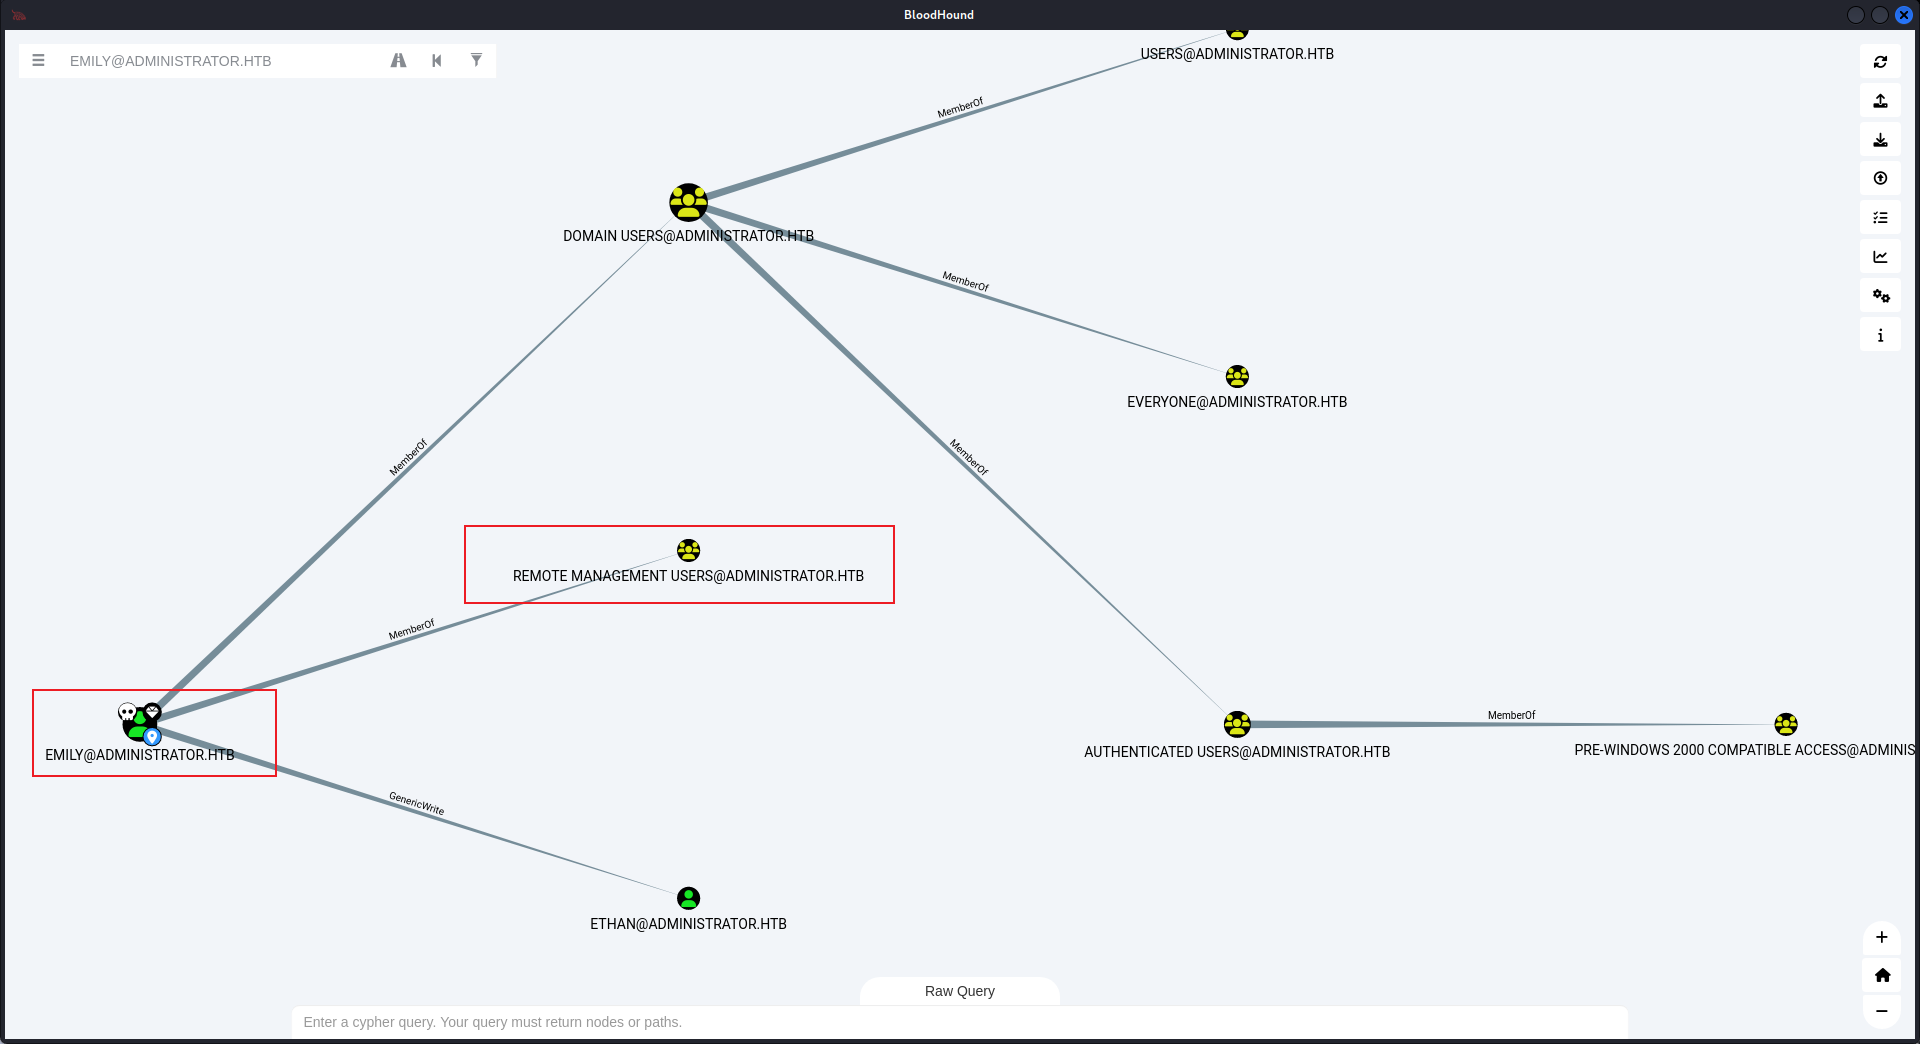Select the AUTHENTICATED USERS group node icon

tap(1237, 724)
